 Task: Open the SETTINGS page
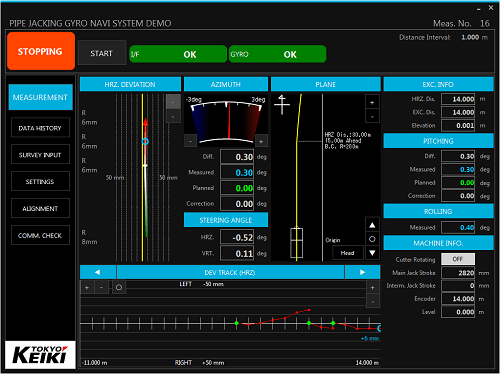pos(40,181)
